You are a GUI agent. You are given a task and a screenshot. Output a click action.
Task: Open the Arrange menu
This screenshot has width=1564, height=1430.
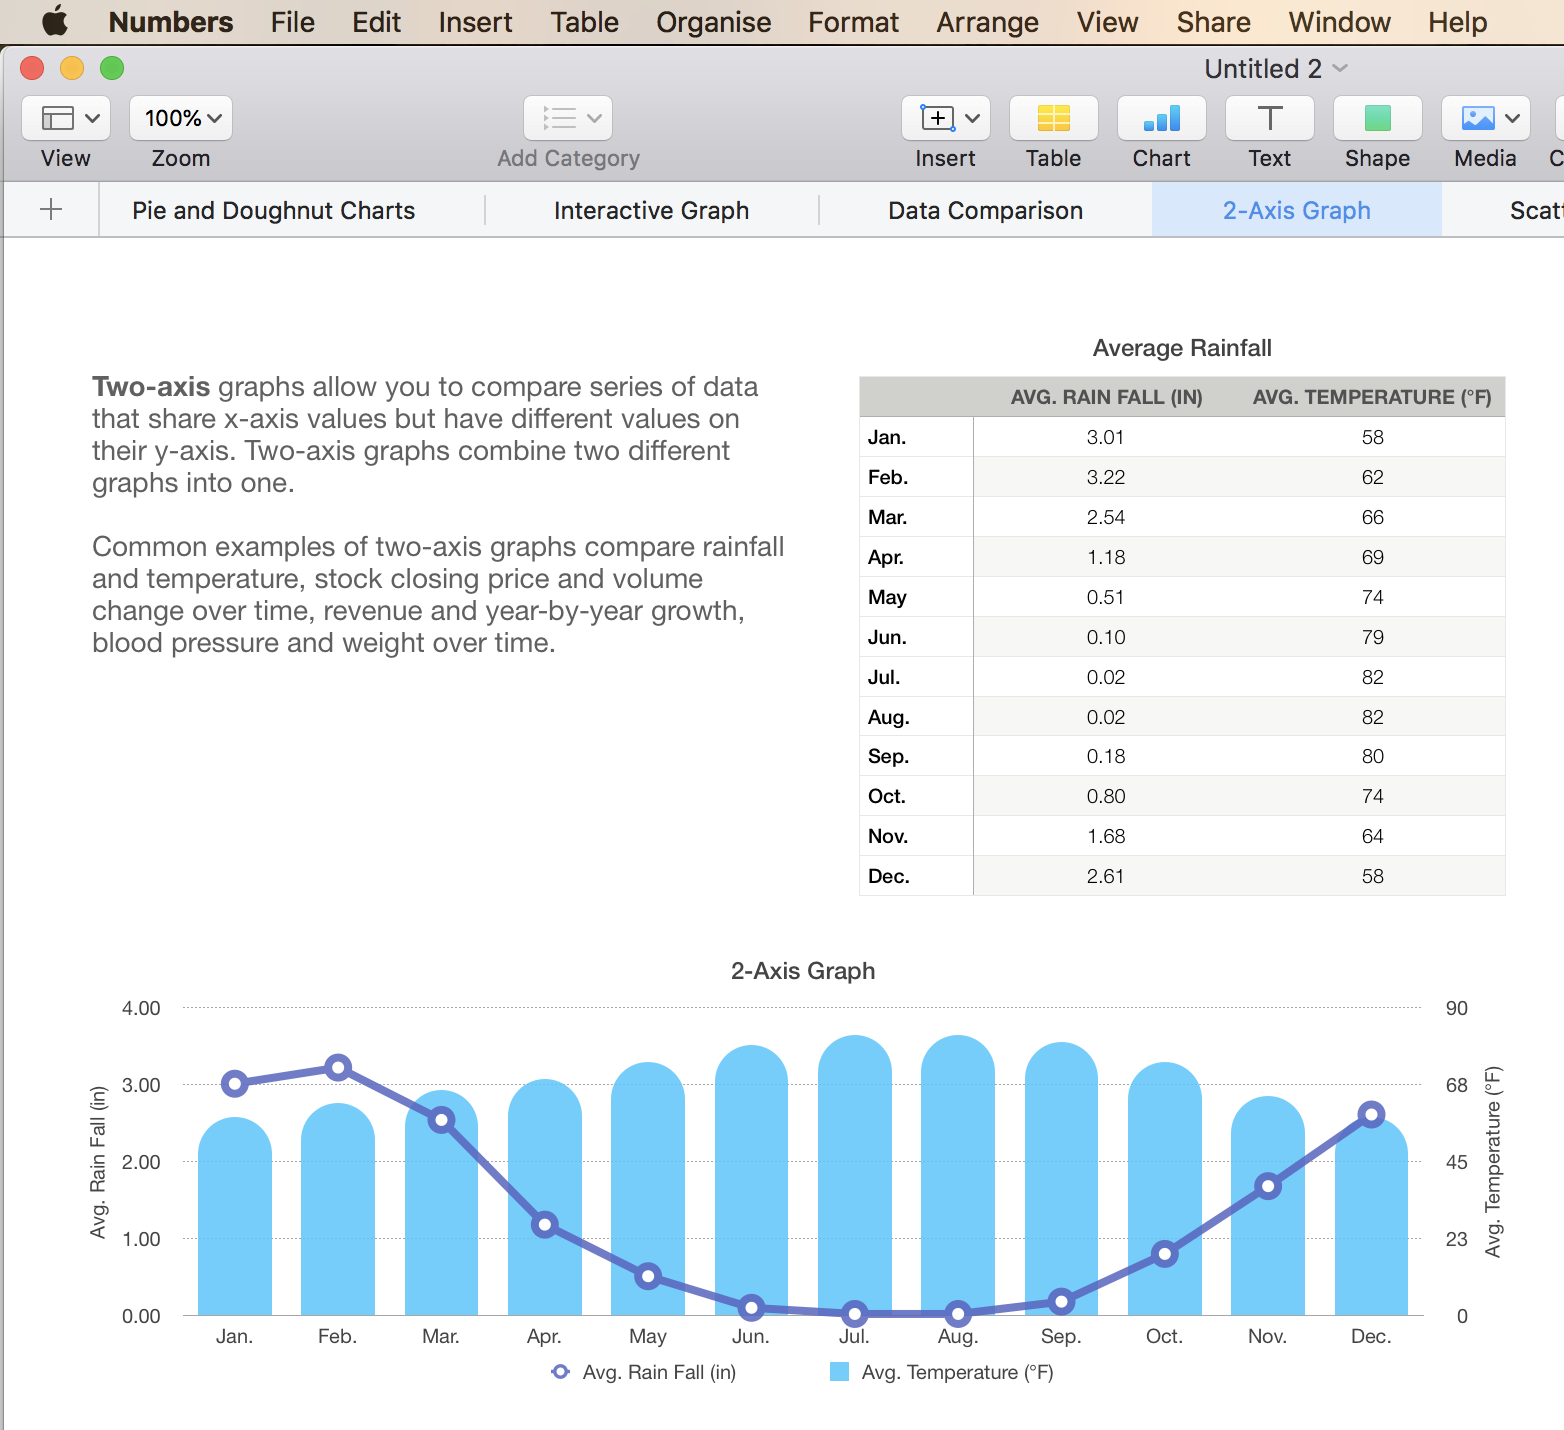[x=987, y=22]
